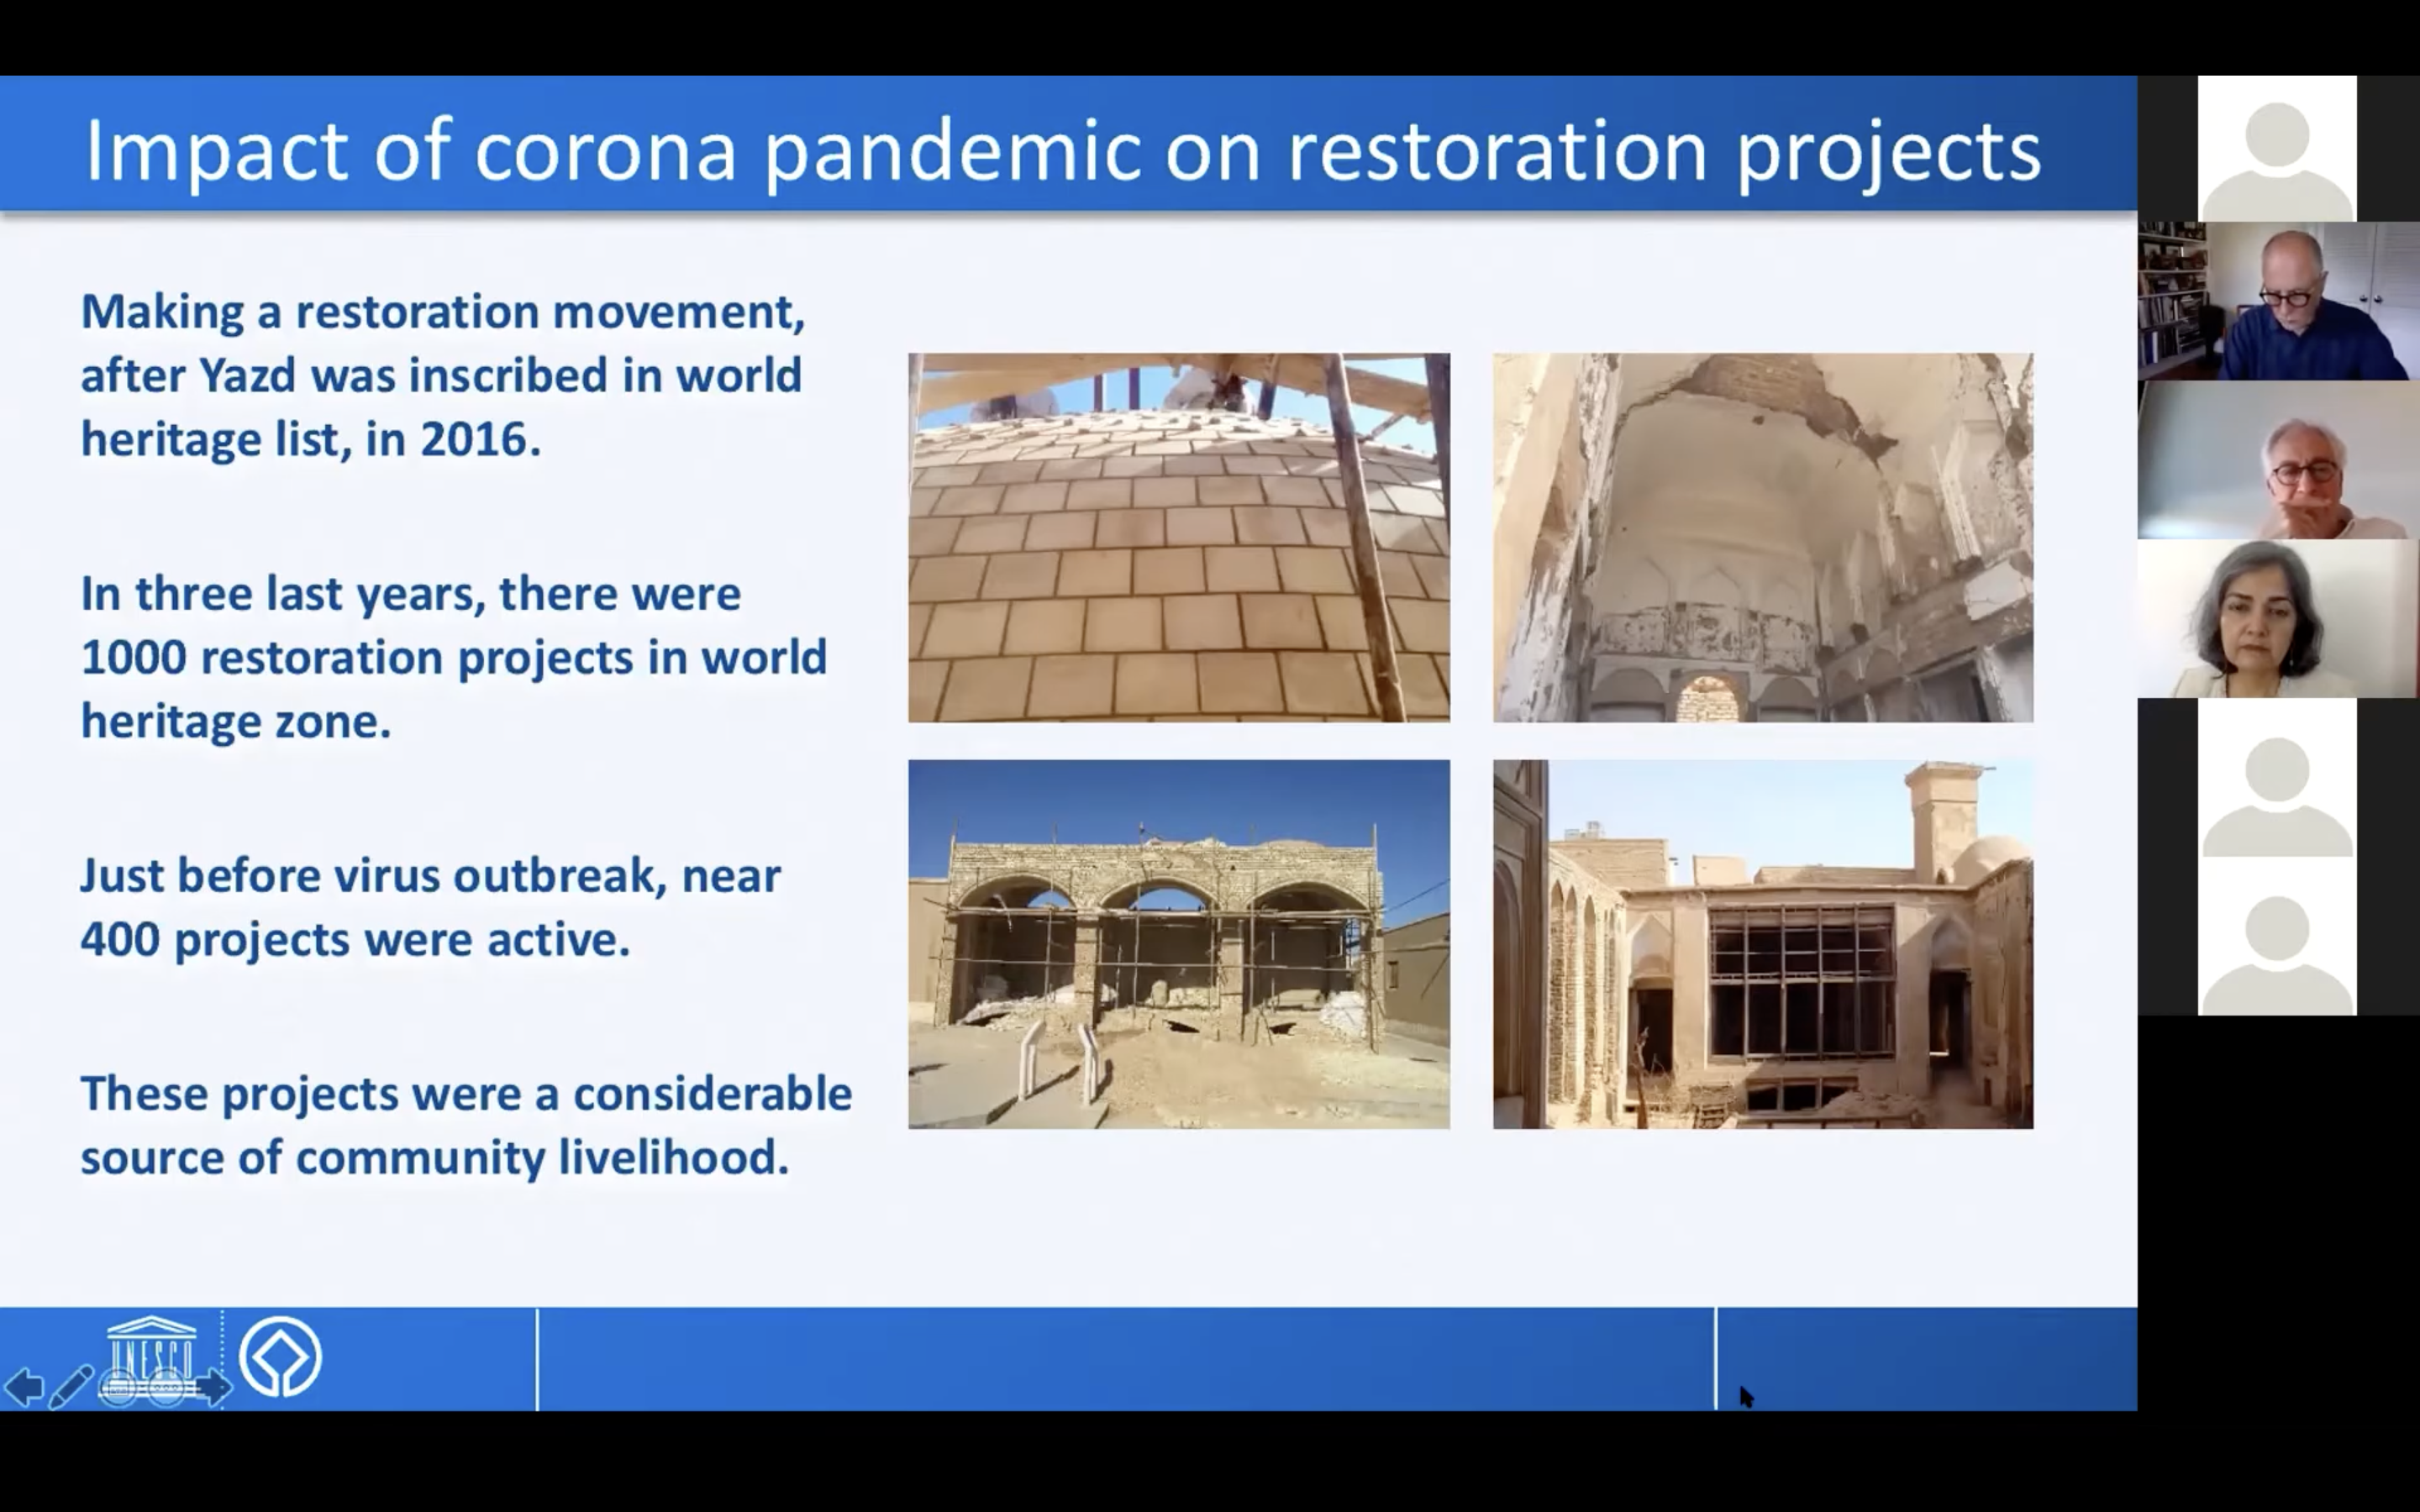Click paragraph 'In three last years, there were'
Image resolution: width=2420 pixels, height=1512 pixels.
click(454, 658)
